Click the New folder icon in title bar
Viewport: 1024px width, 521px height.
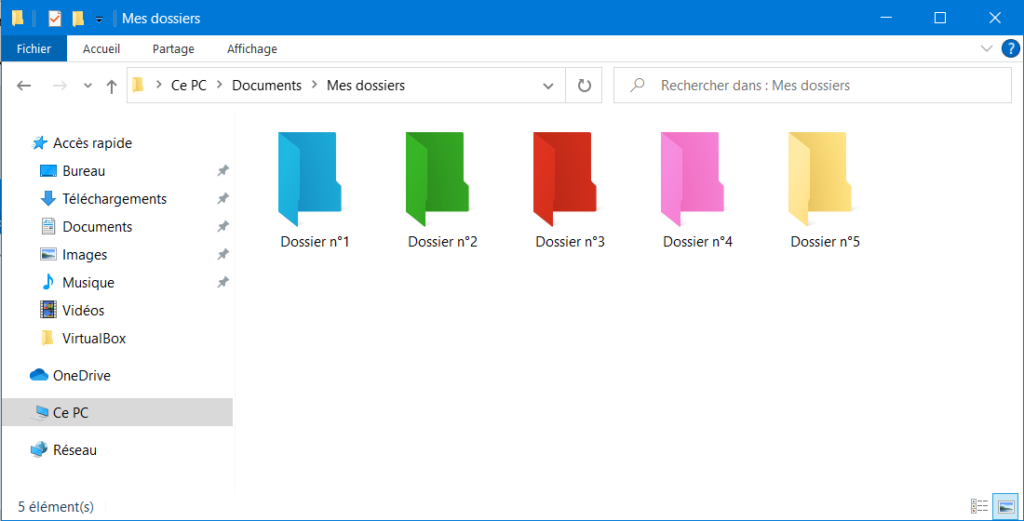click(78, 18)
